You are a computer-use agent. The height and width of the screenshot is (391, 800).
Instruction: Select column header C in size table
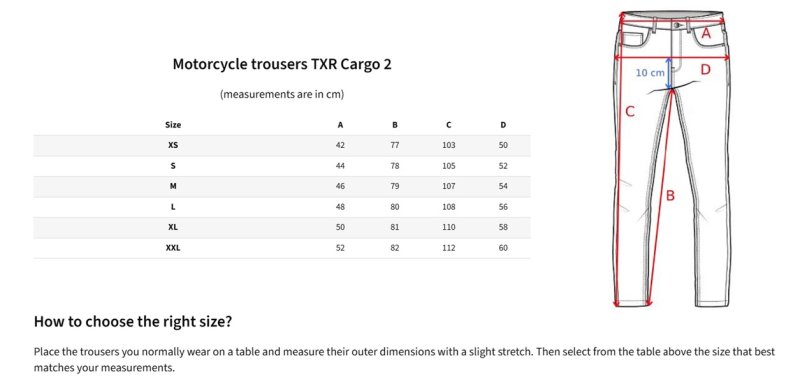(448, 125)
